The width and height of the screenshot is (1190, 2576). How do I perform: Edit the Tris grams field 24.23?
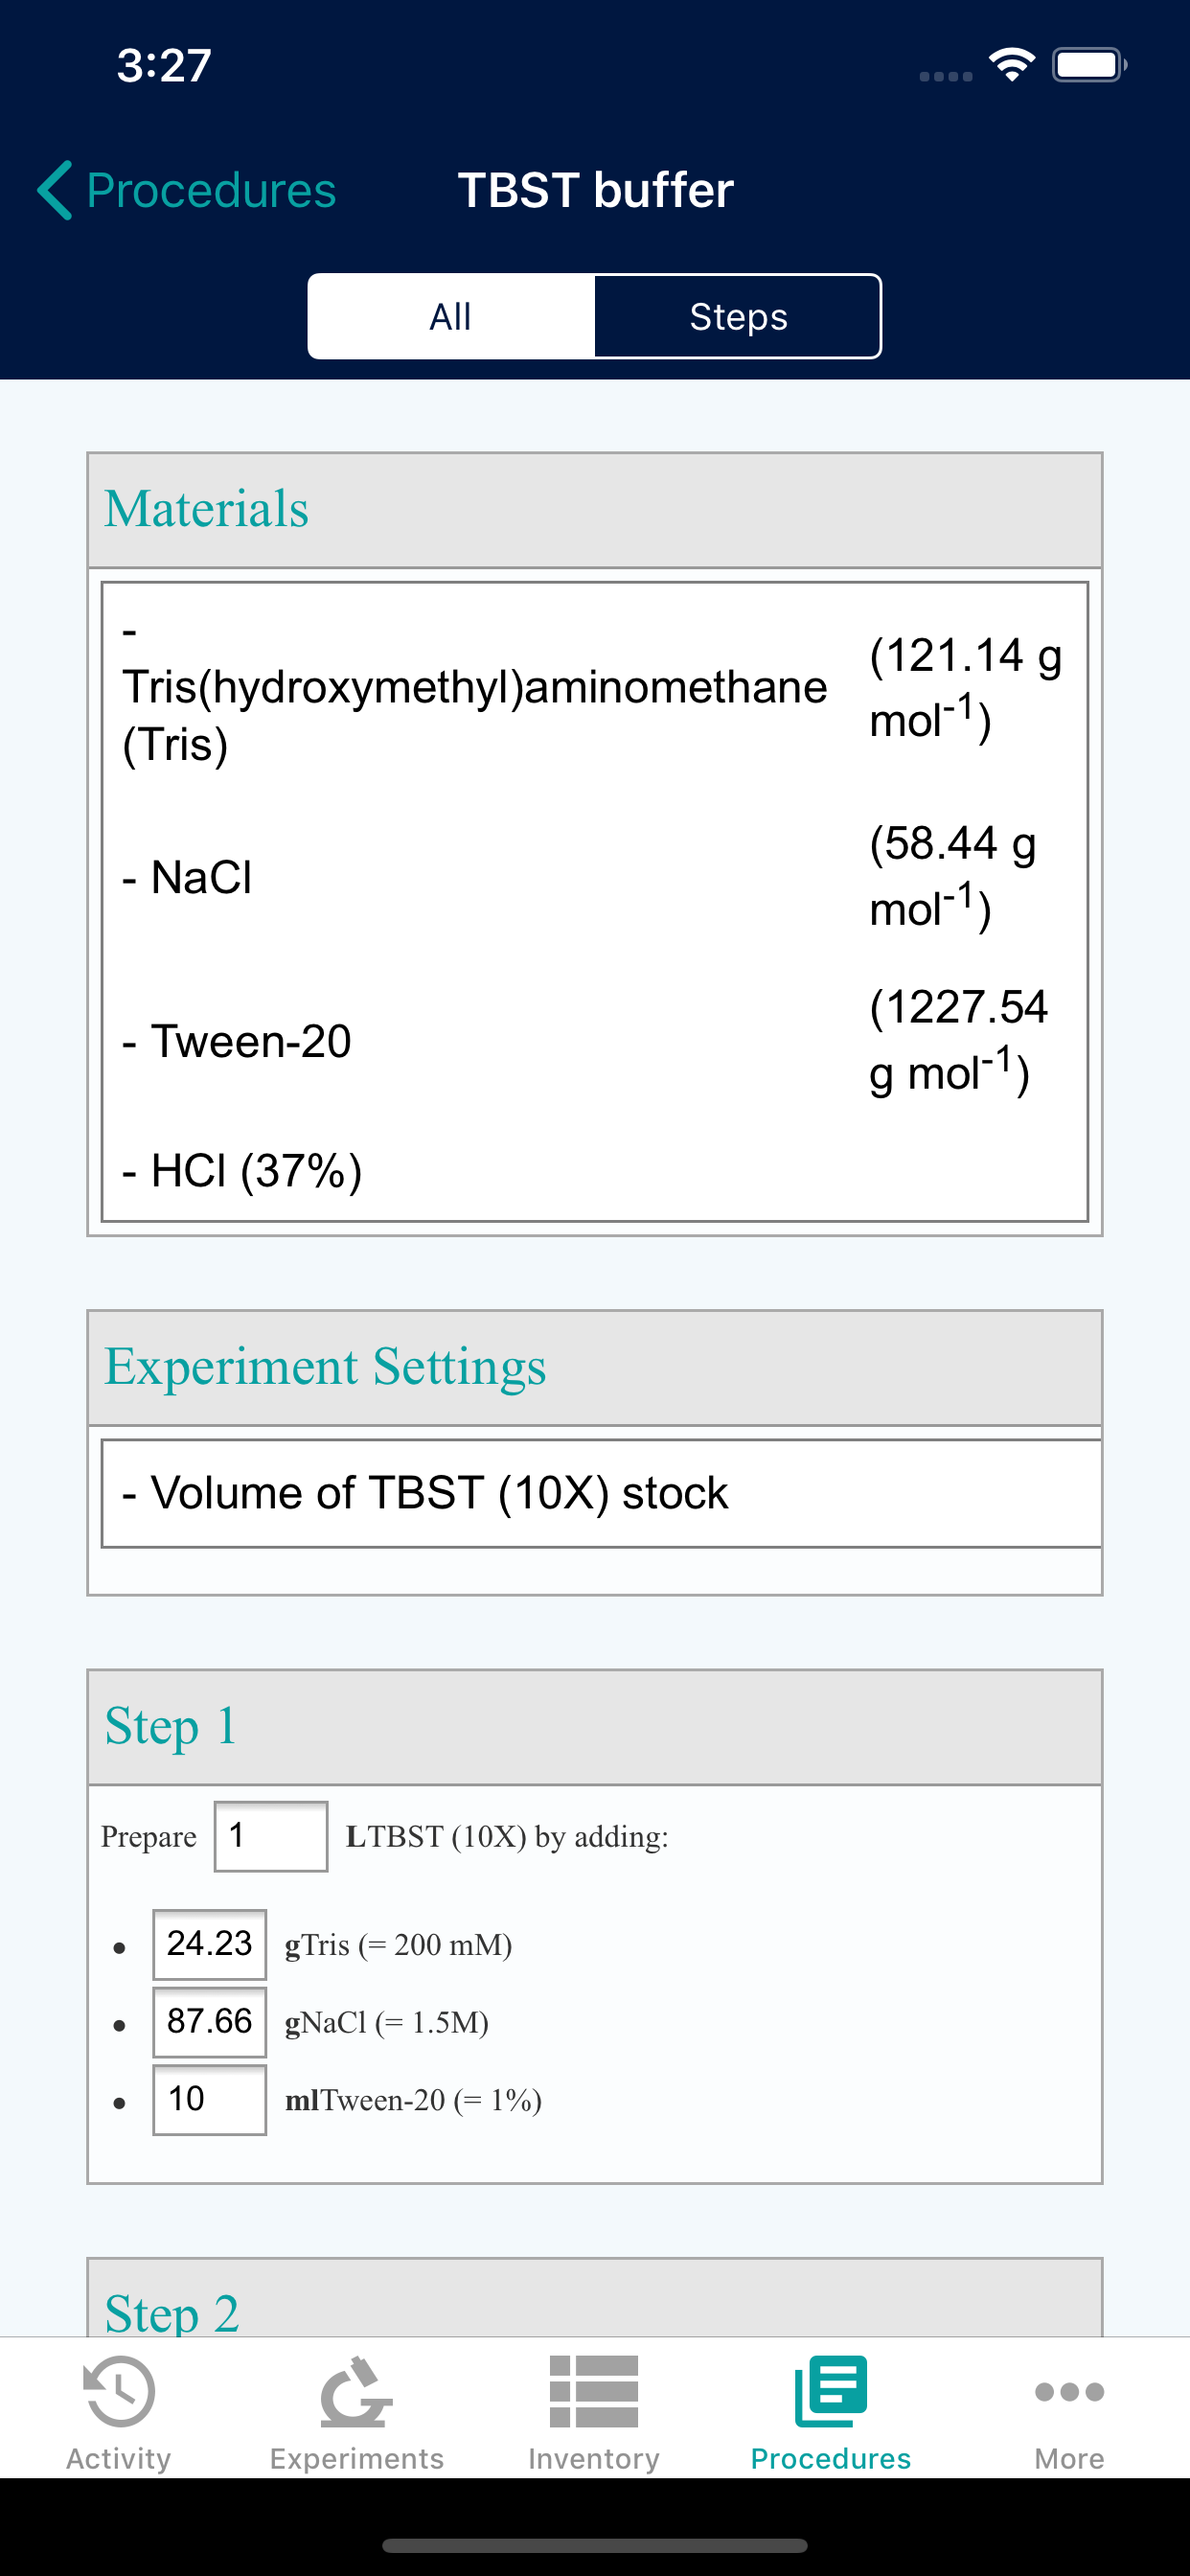[209, 1944]
